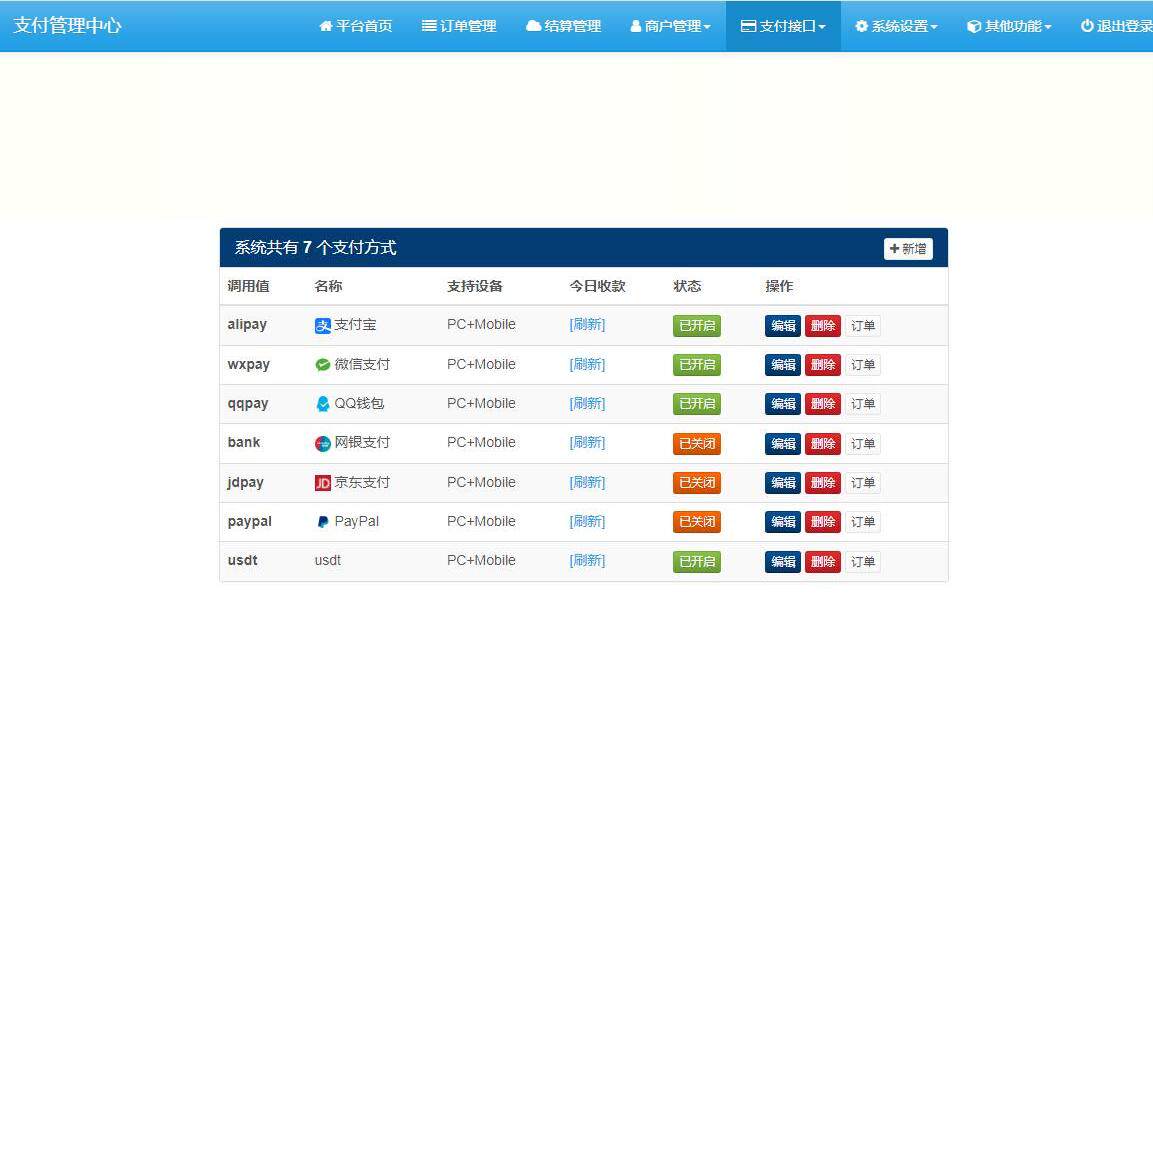Click the 'paypal' call value cell
Viewport: 1153px width, 1153px height.
point(249,521)
